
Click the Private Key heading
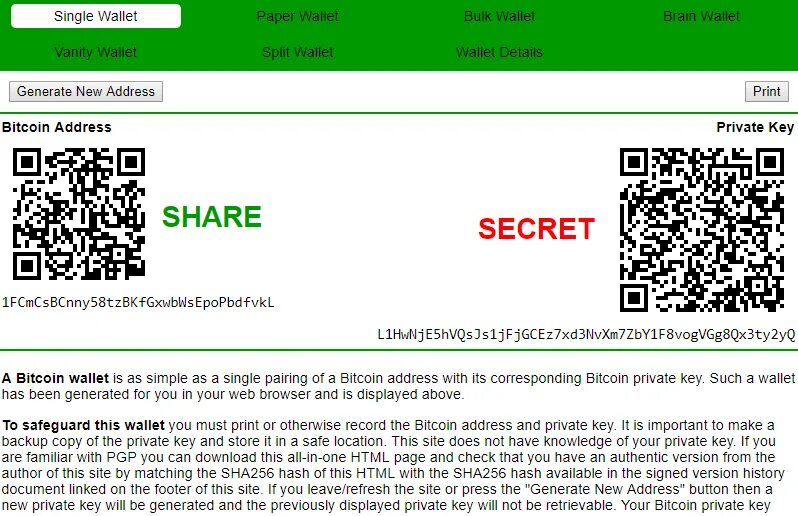(755, 127)
